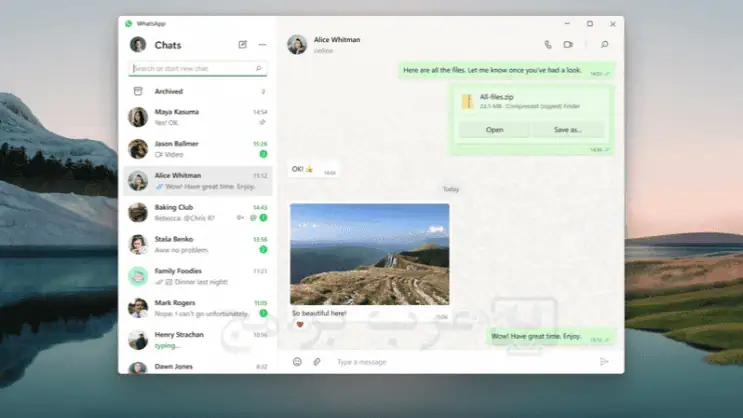
Task: Click the heart reaction under the photo
Action: click(x=299, y=325)
